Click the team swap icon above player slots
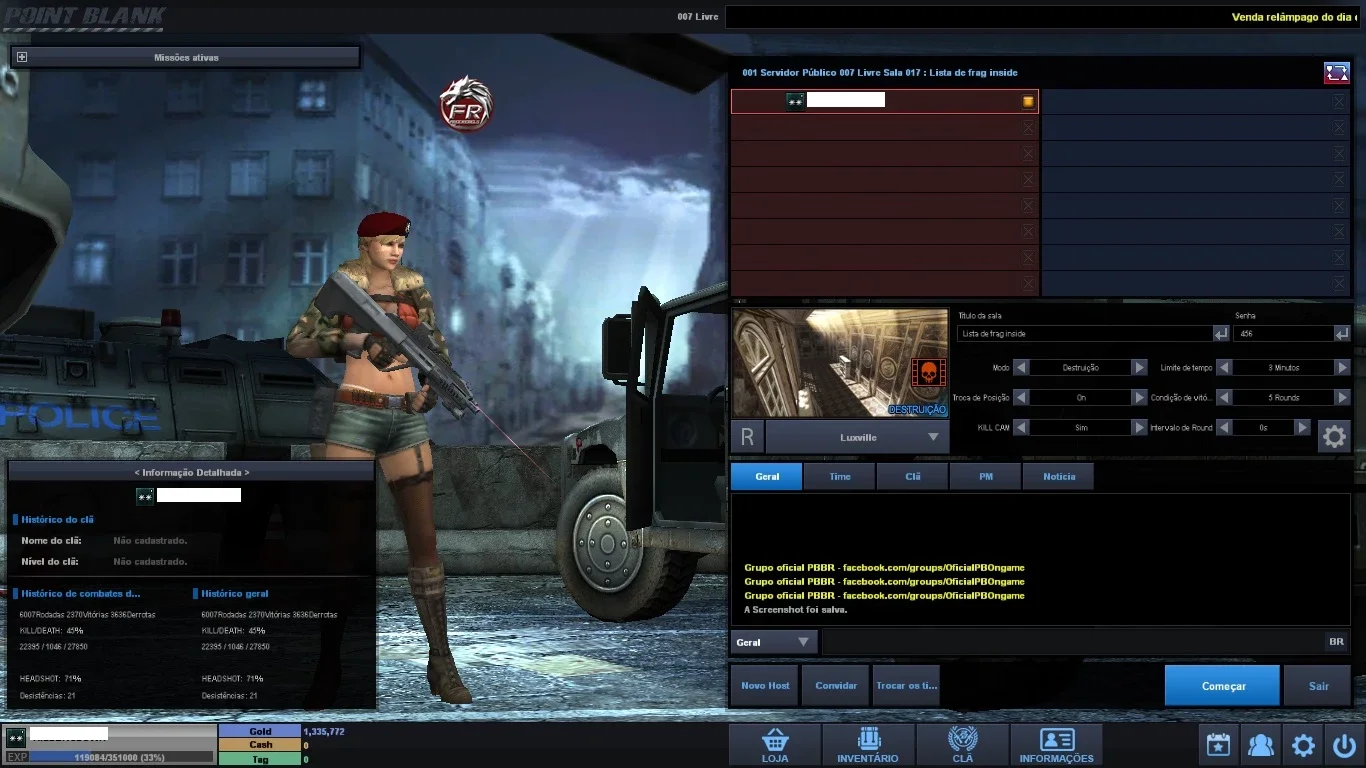Viewport: 1366px width, 768px height. (x=1337, y=73)
